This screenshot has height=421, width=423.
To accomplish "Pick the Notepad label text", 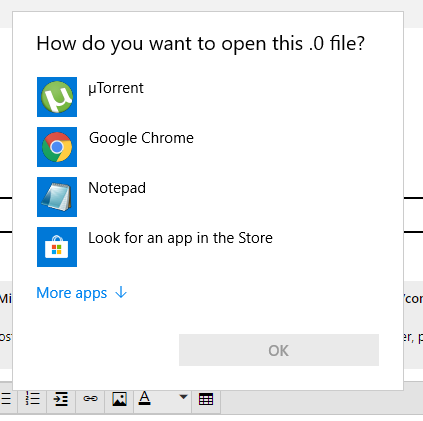I will [117, 188].
